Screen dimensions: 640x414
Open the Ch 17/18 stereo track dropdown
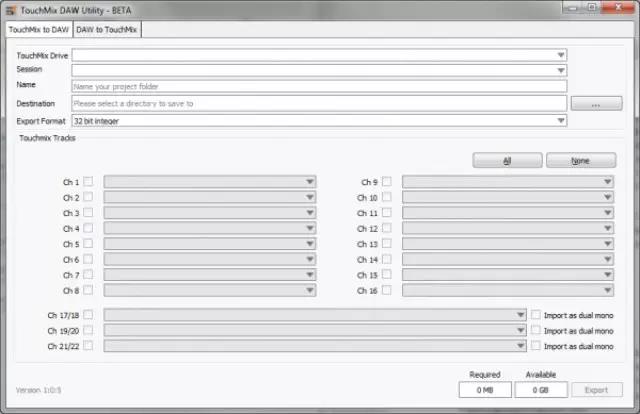coord(315,315)
